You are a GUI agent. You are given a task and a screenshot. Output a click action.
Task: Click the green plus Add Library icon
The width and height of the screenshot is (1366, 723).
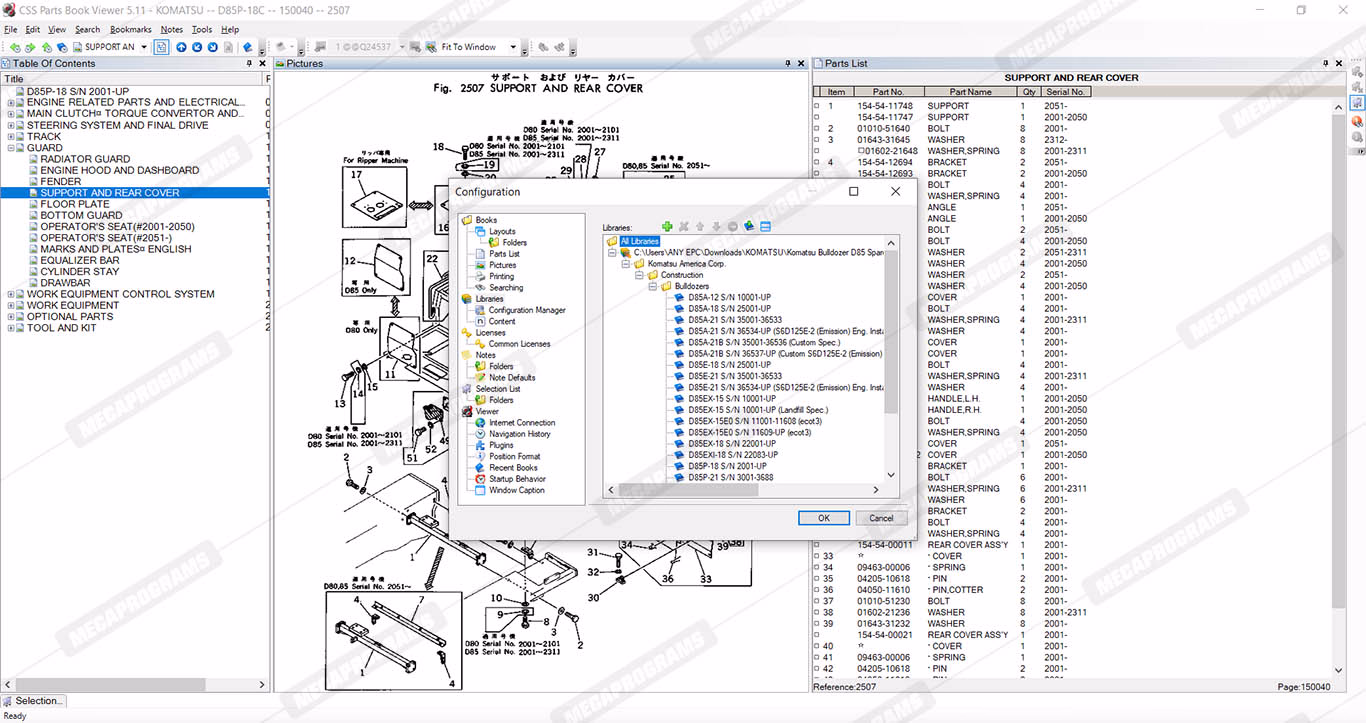point(668,227)
